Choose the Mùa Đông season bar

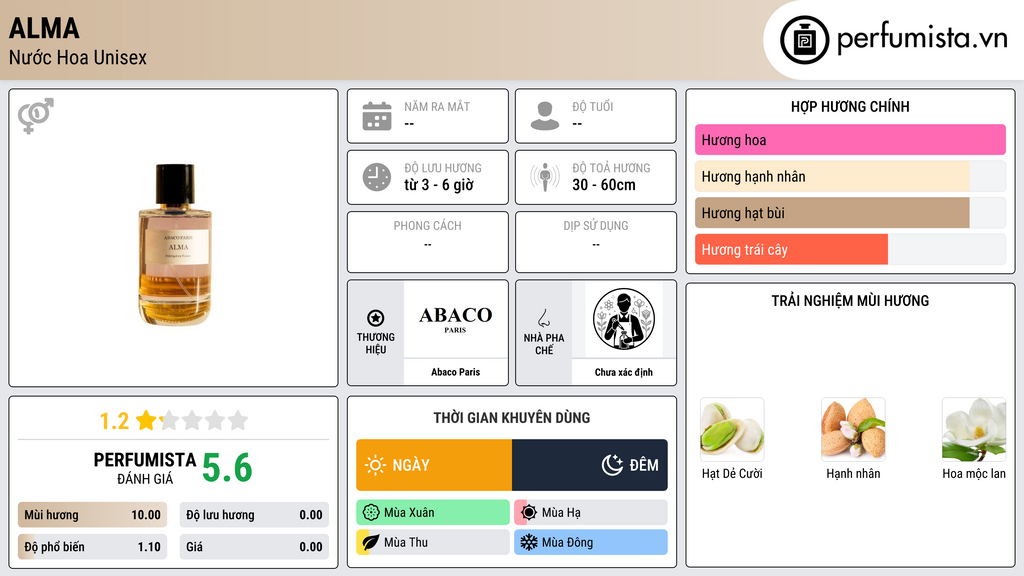click(x=591, y=543)
